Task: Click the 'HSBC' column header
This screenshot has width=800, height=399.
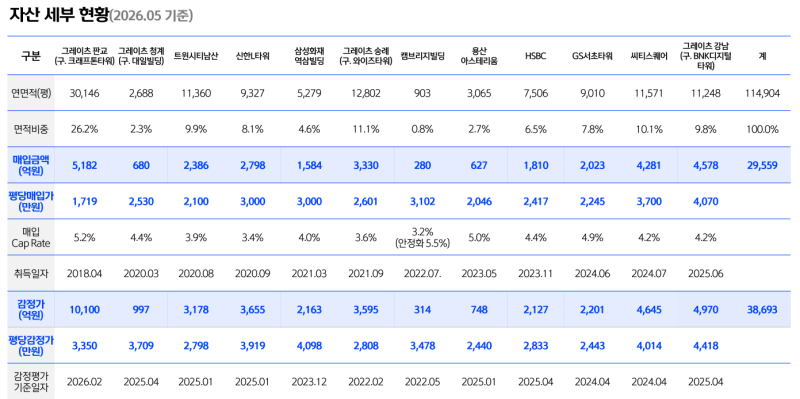Action: coord(535,56)
